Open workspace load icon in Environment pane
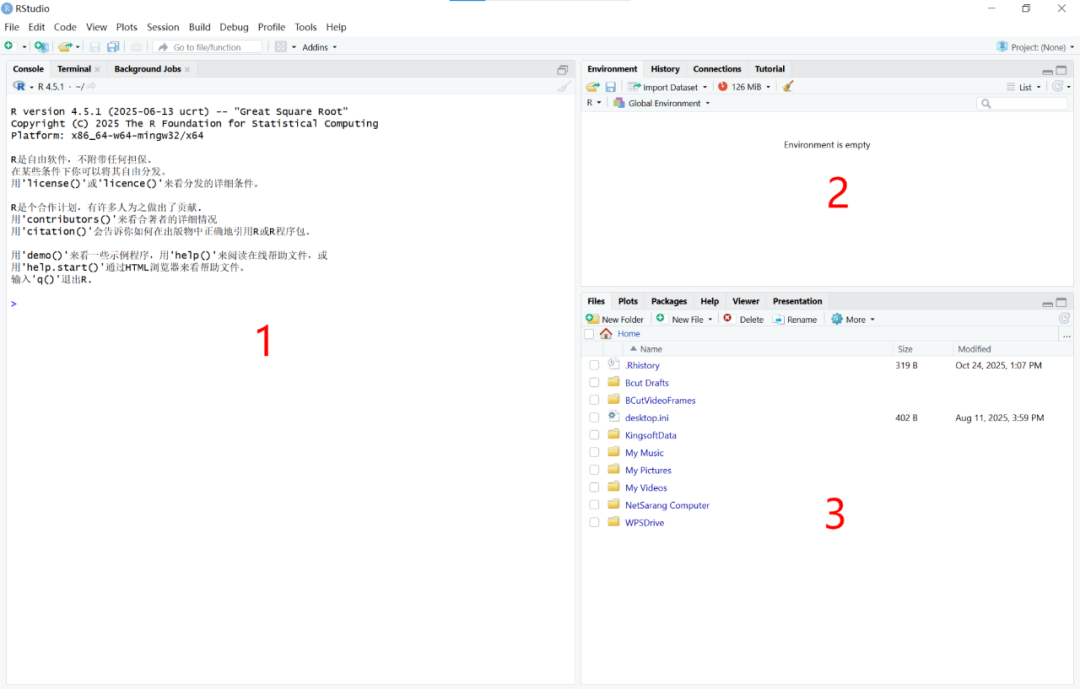This screenshot has width=1080, height=689. (592, 86)
